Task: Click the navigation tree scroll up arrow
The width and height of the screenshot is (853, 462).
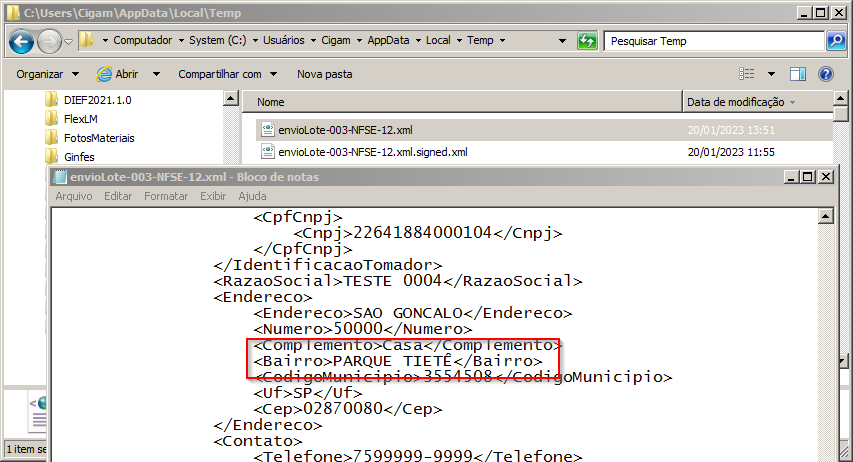Action: coord(231,98)
